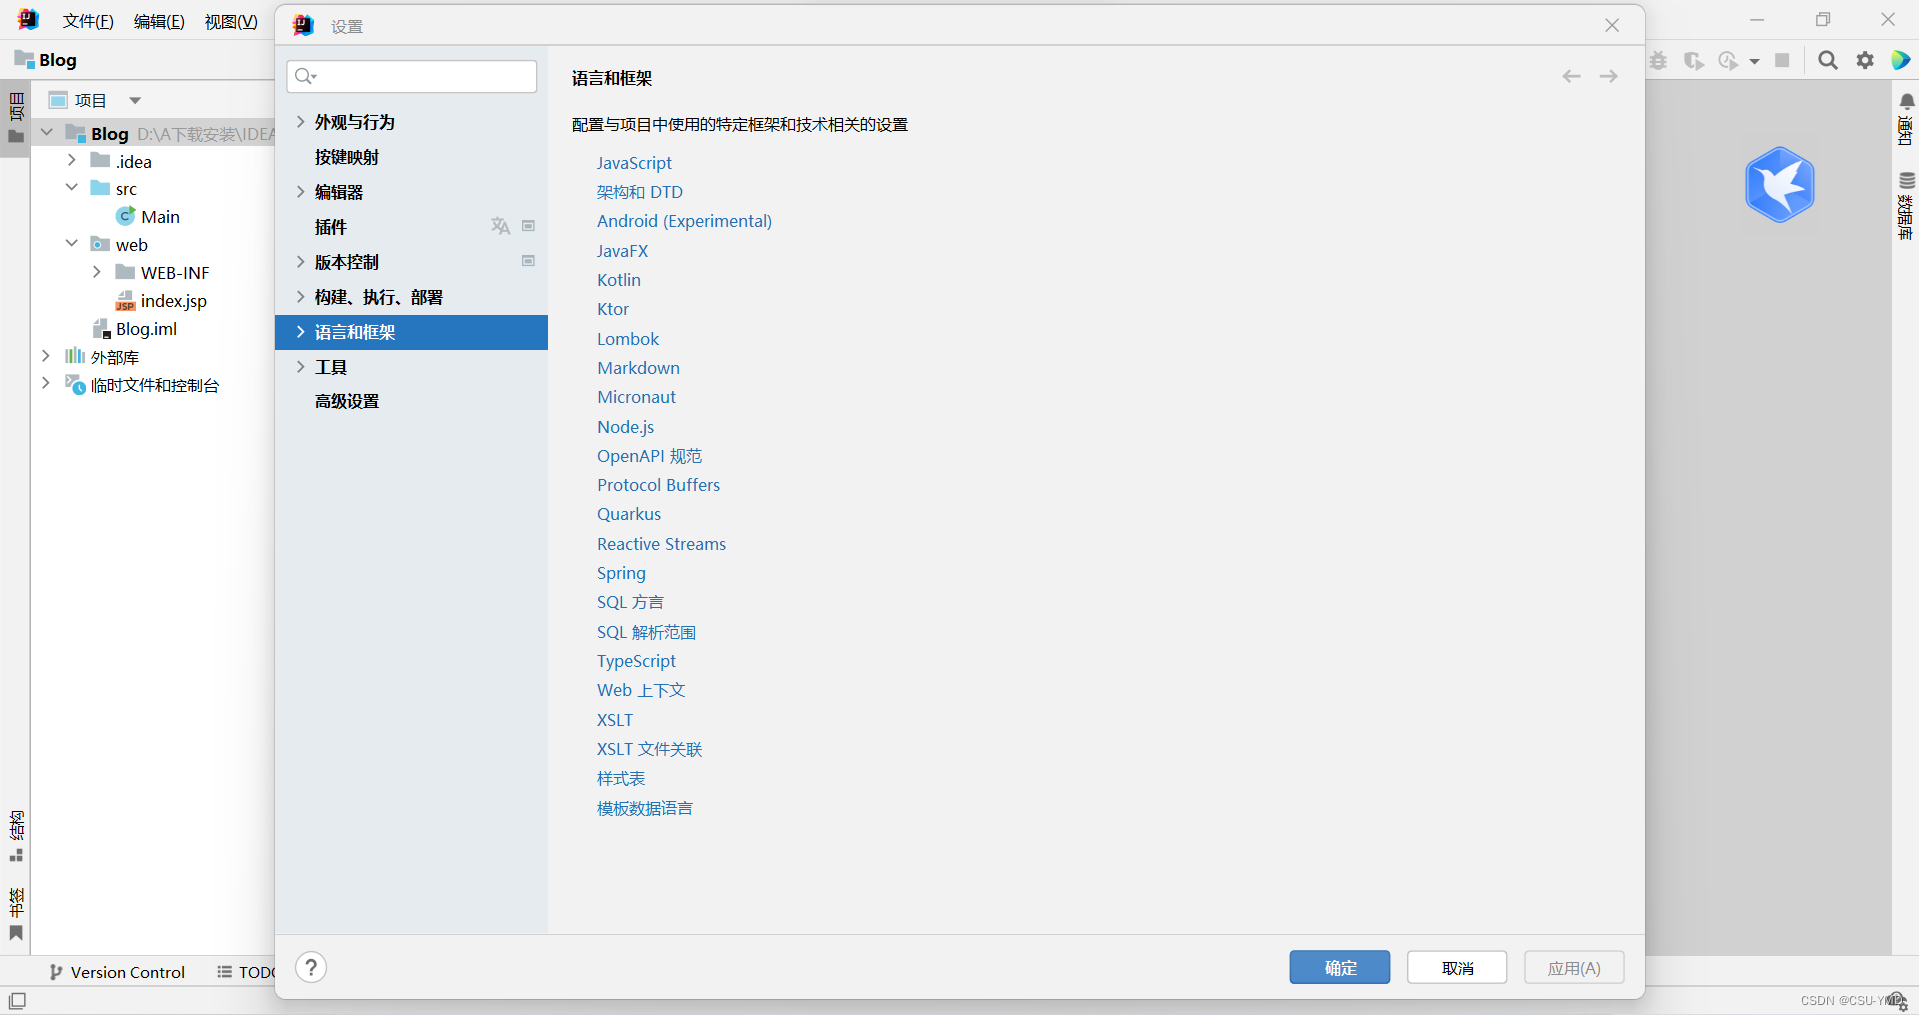Open the 模板数据语言 link

pyautogui.click(x=645, y=808)
